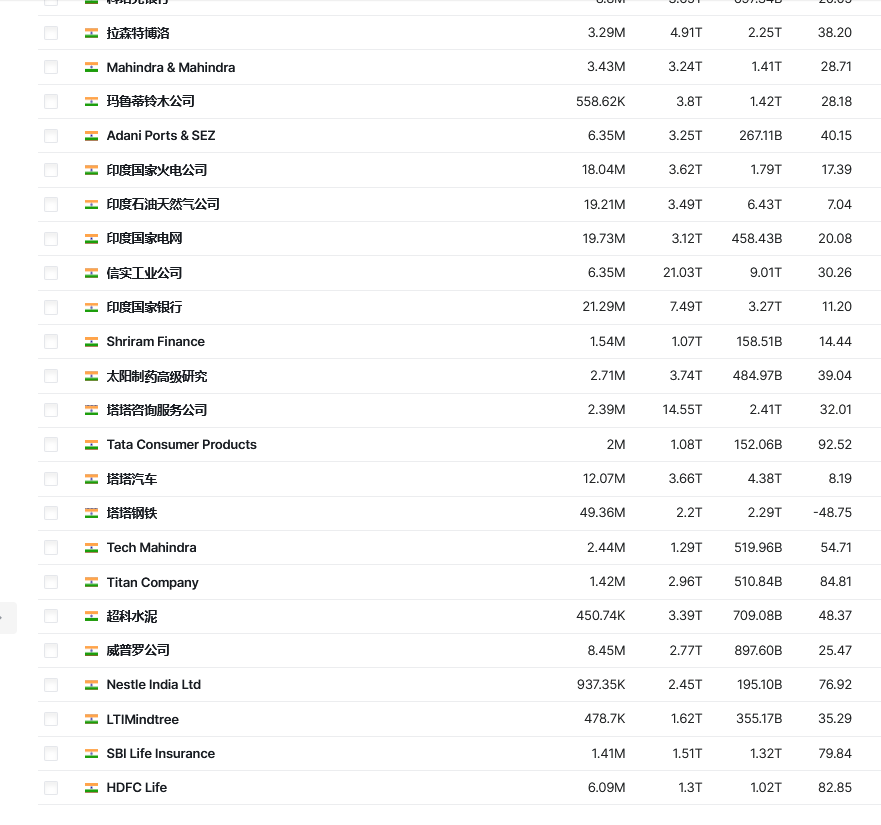This screenshot has height=825, width=881.
Task: Click the 21.03T value in 信实工业公司 row
Action: (x=685, y=273)
